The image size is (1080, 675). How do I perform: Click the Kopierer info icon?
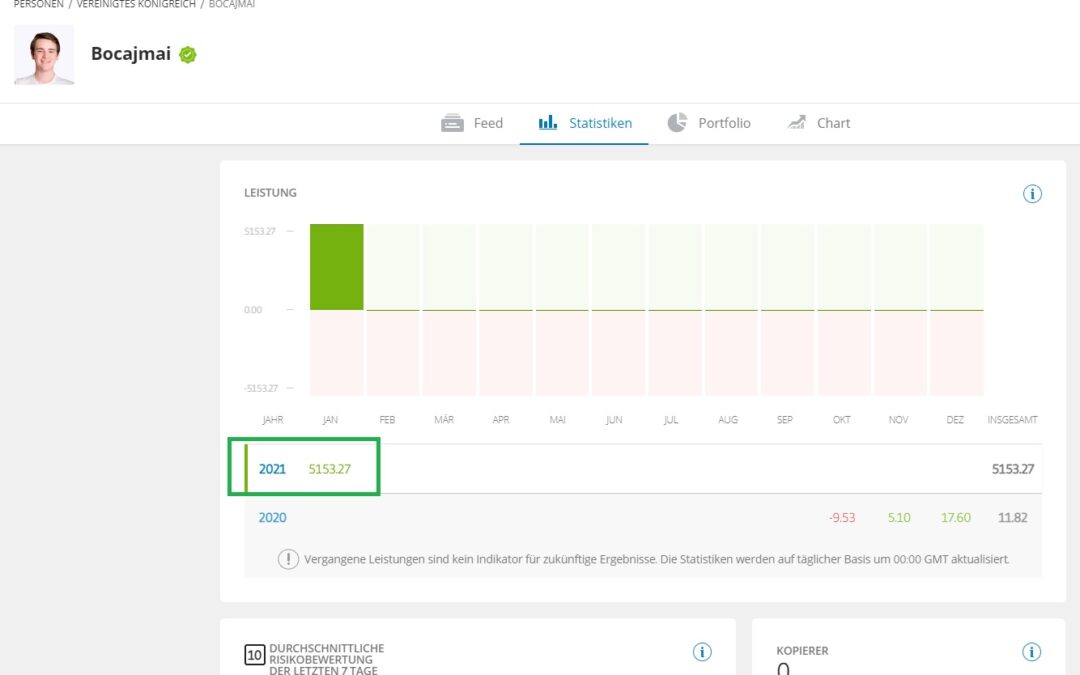point(1032,652)
